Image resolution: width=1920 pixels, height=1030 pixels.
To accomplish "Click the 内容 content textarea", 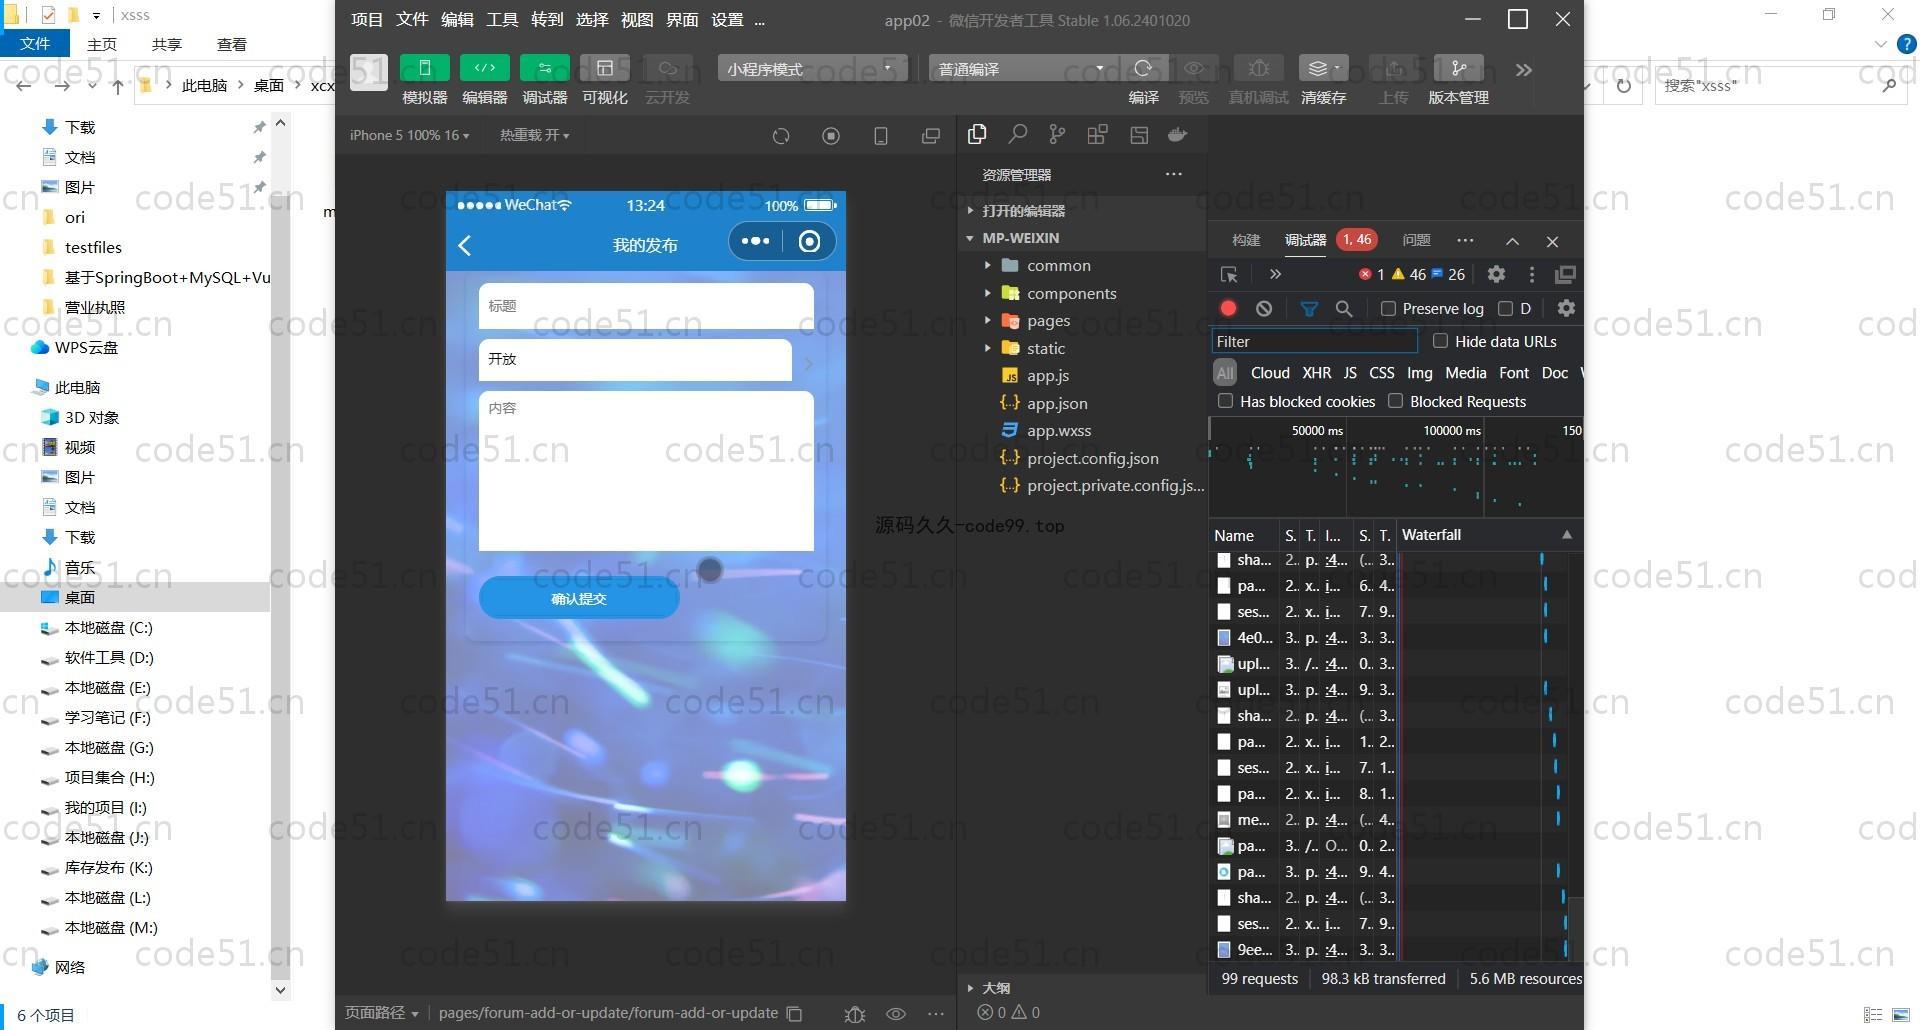I will pyautogui.click(x=646, y=471).
